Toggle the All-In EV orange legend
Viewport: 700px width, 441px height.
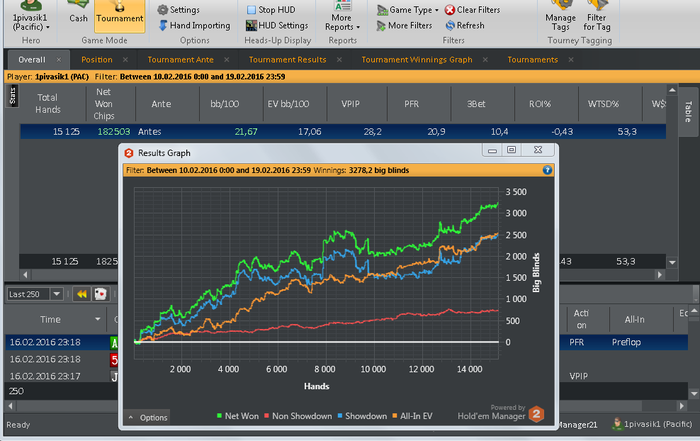412,416
